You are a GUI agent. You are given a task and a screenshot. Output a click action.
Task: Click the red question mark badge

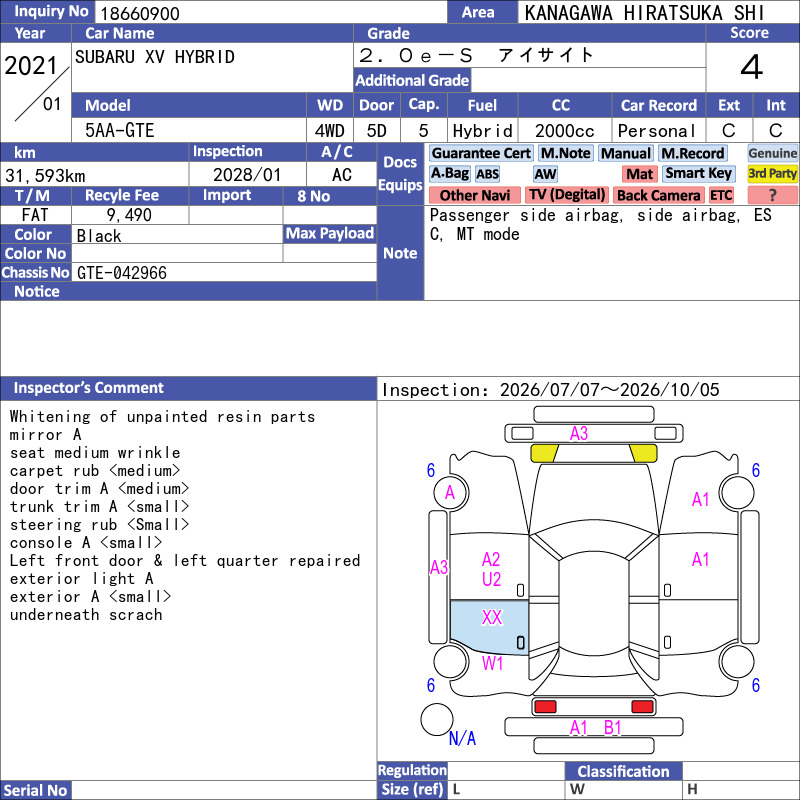[772, 195]
